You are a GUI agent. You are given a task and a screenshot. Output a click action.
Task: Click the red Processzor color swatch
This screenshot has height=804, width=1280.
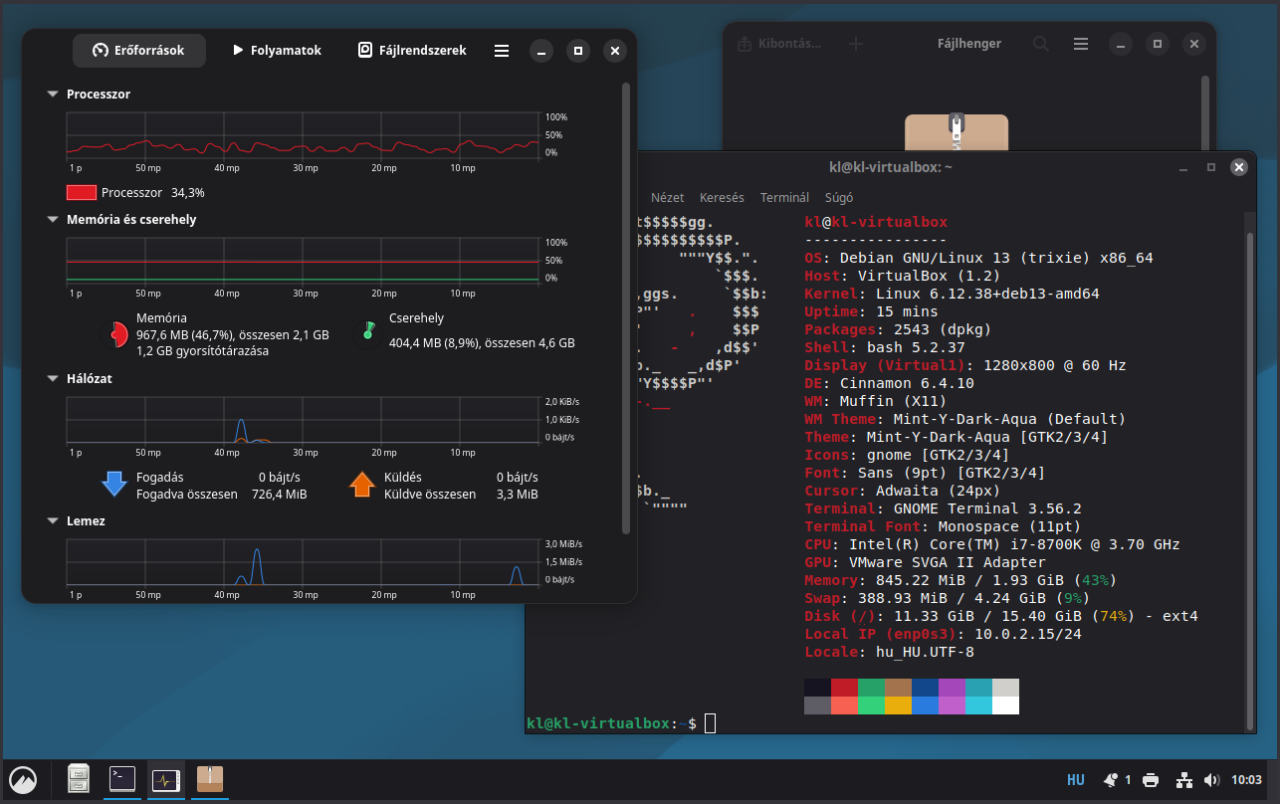pos(81,192)
